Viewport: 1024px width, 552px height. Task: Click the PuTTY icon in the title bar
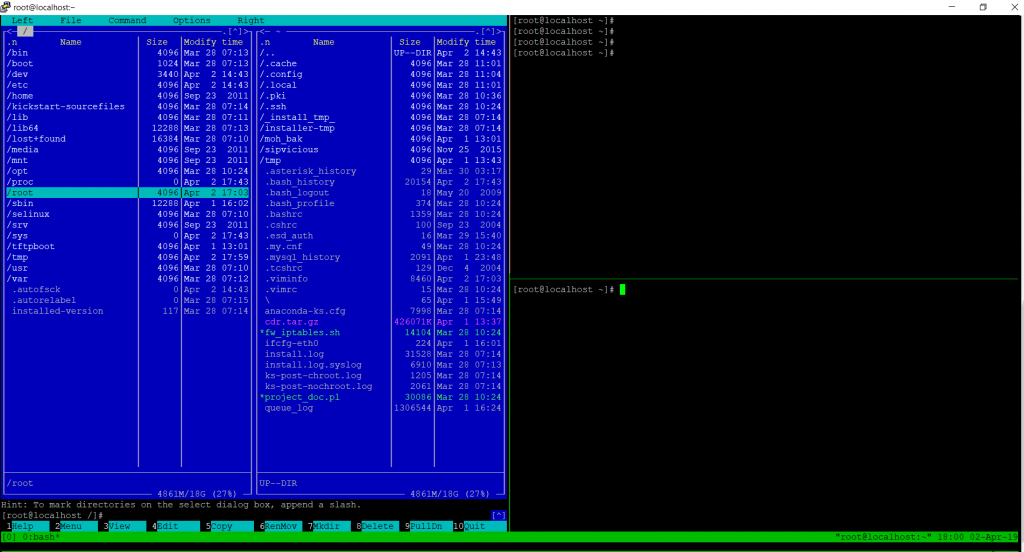pos(7,7)
